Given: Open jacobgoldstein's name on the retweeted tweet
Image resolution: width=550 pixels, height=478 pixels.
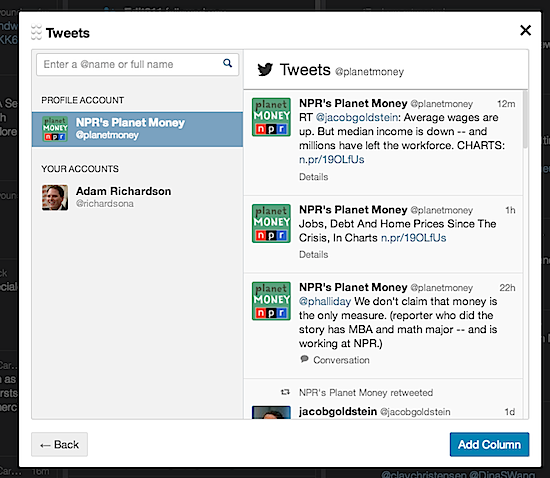Looking at the screenshot, I should point(338,411).
